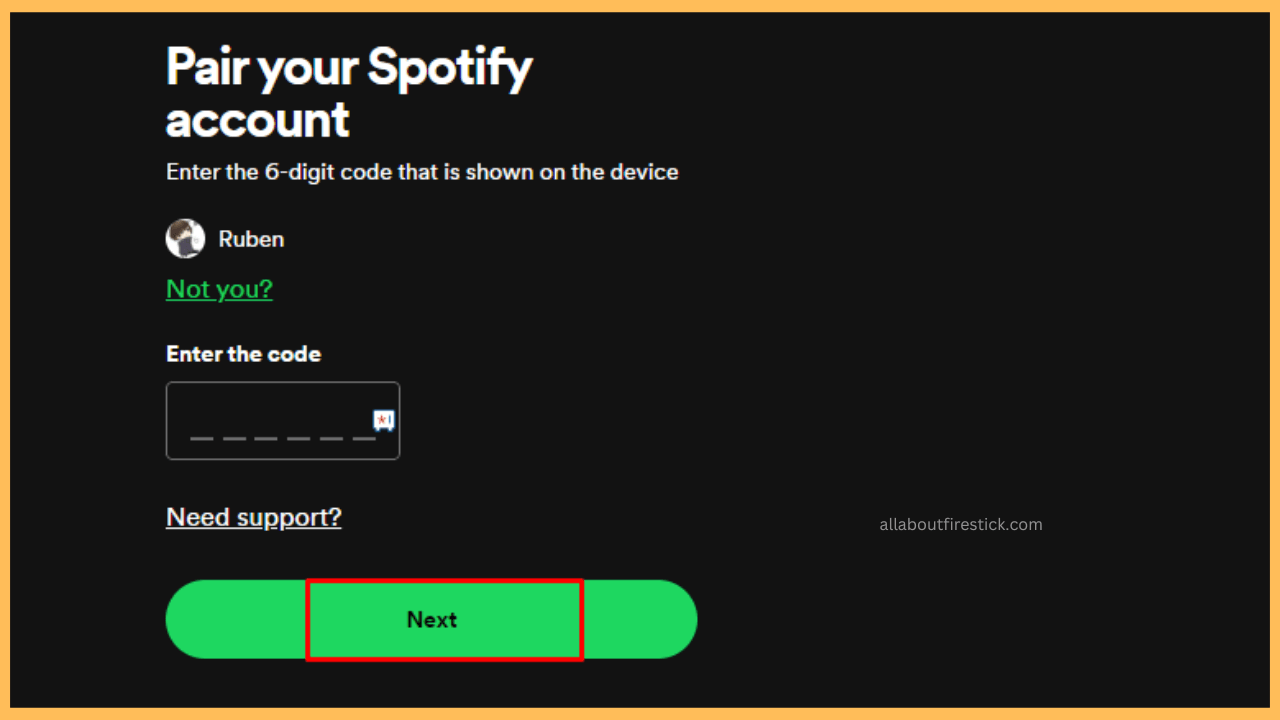
Task: Click the "Enter the code" field label
Action: [x=243, y=354]
